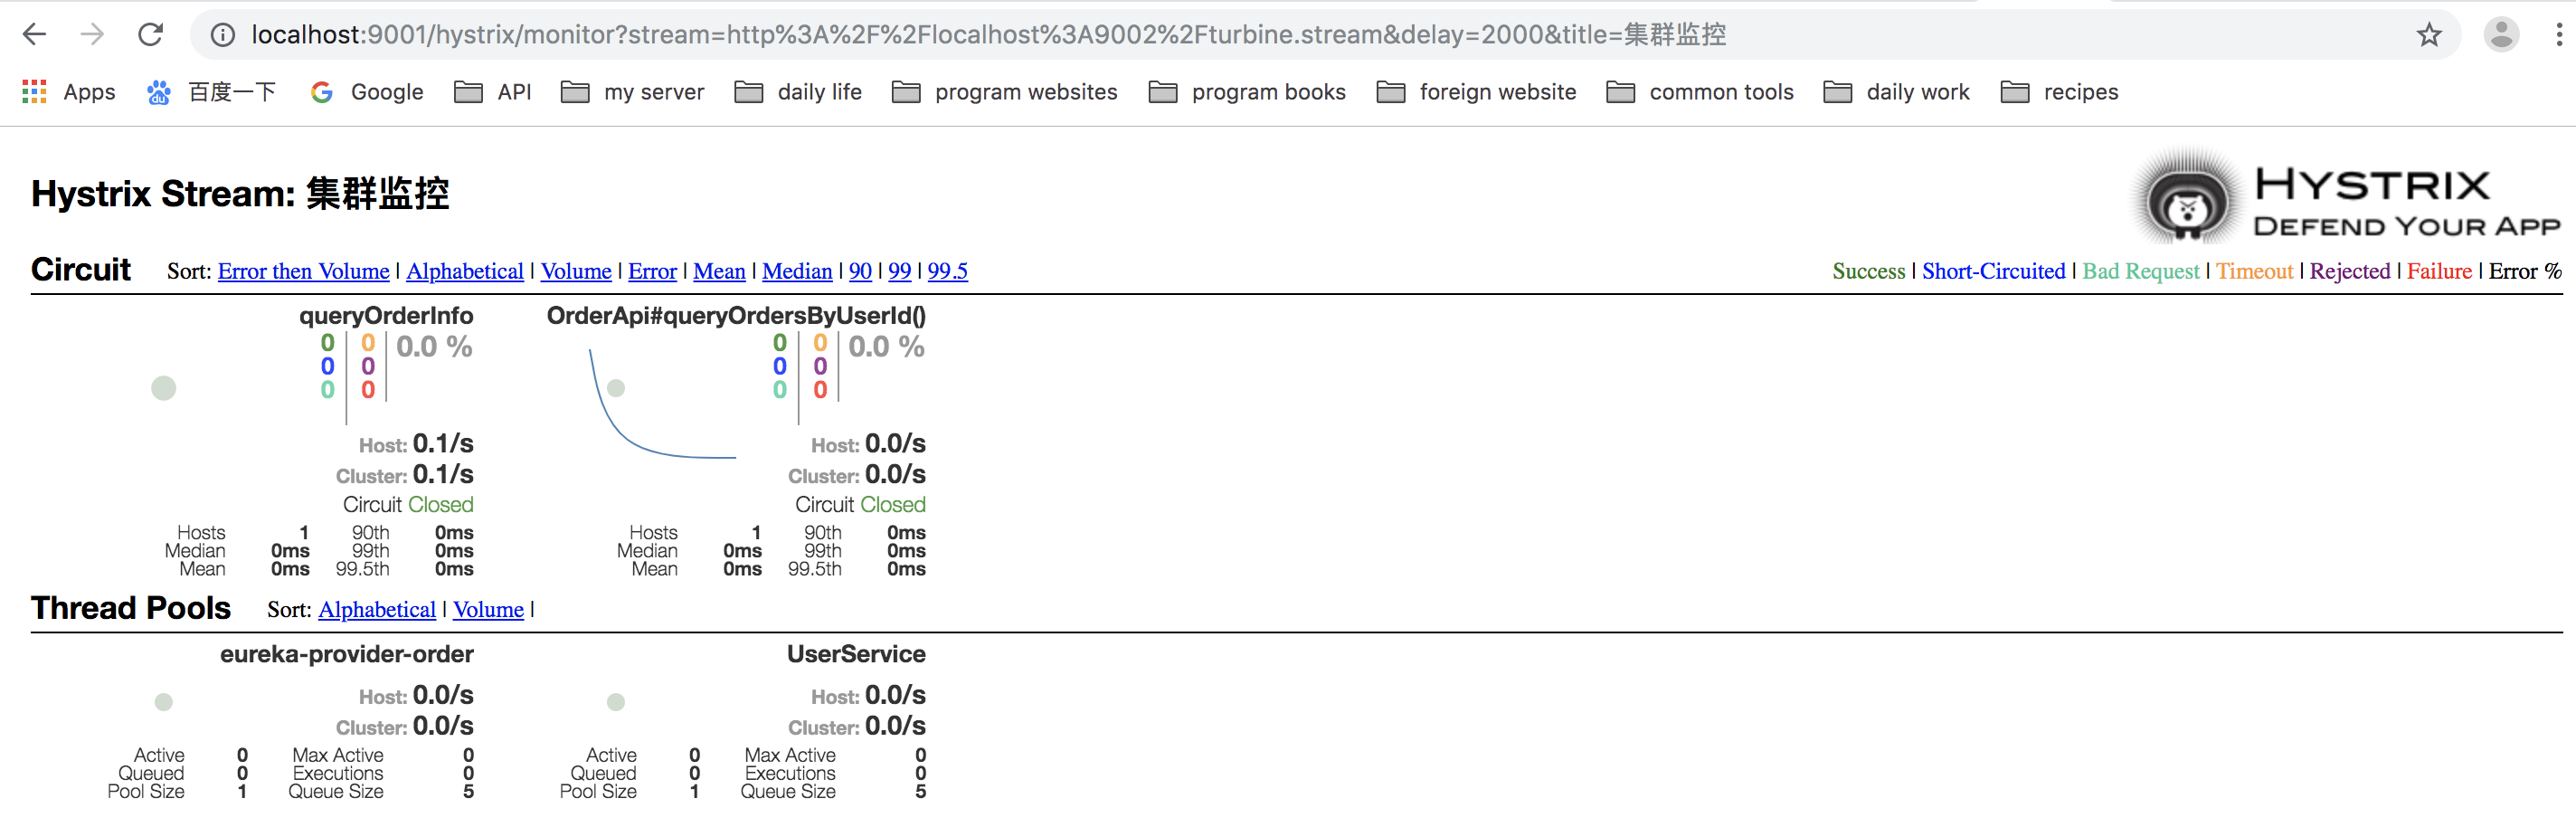This screenshot has height=827, width=2576.
Task: Click queryOrderInfo's 0.0 % error rate
Action: pyautogui.click(x=434, y=347)
